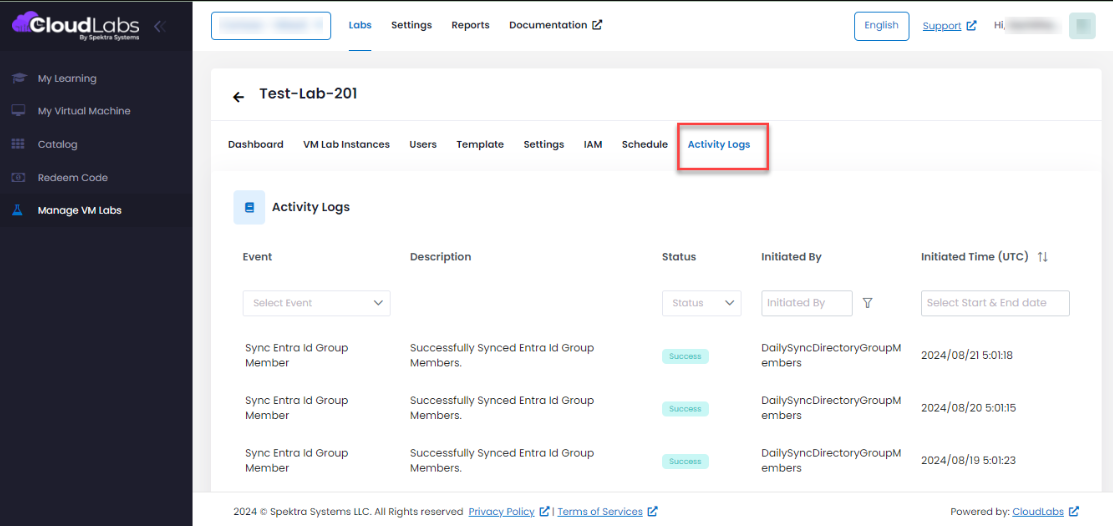Click the Manage VM Labs flask icon
The height and width of the screenshot is (526, 1113).
pyautogui.click(x=19, y=210)
